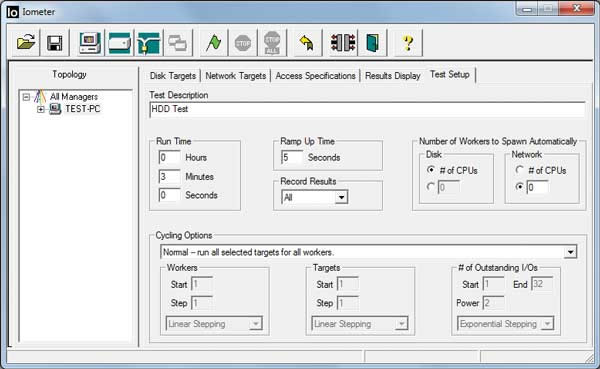Exit Iometer via door icon
600x369 pixels.
[372, 42]
